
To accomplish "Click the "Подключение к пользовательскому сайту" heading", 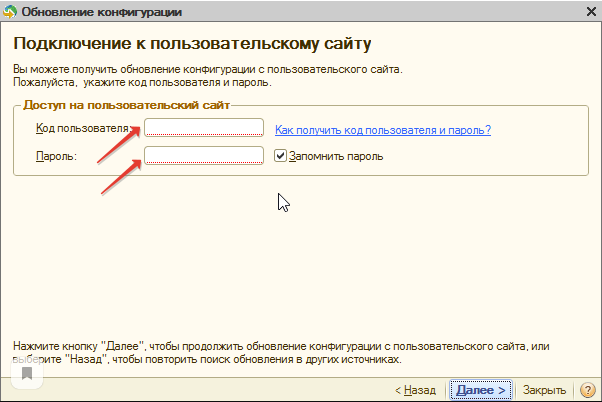I will pyautogui.click(x=191, y=45).
